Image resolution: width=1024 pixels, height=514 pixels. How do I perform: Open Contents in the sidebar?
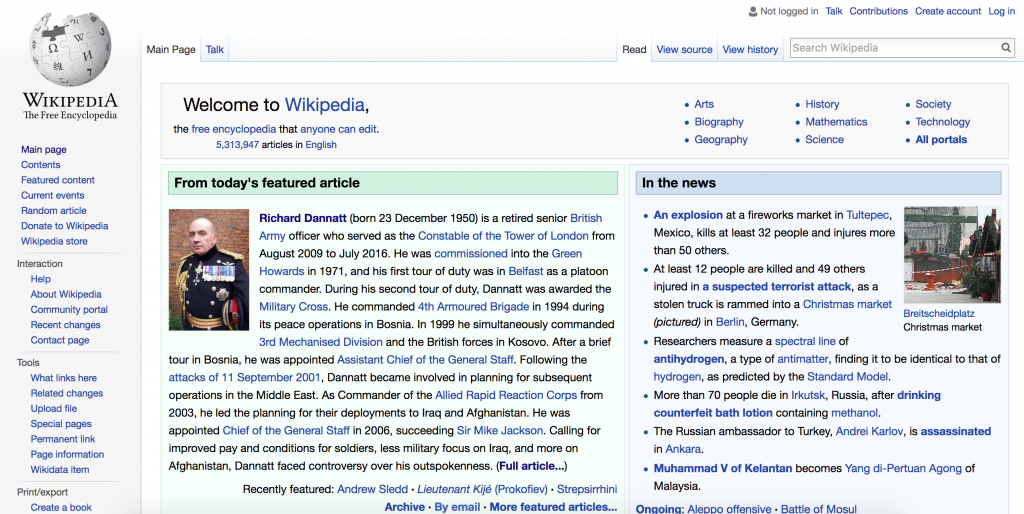40,165
